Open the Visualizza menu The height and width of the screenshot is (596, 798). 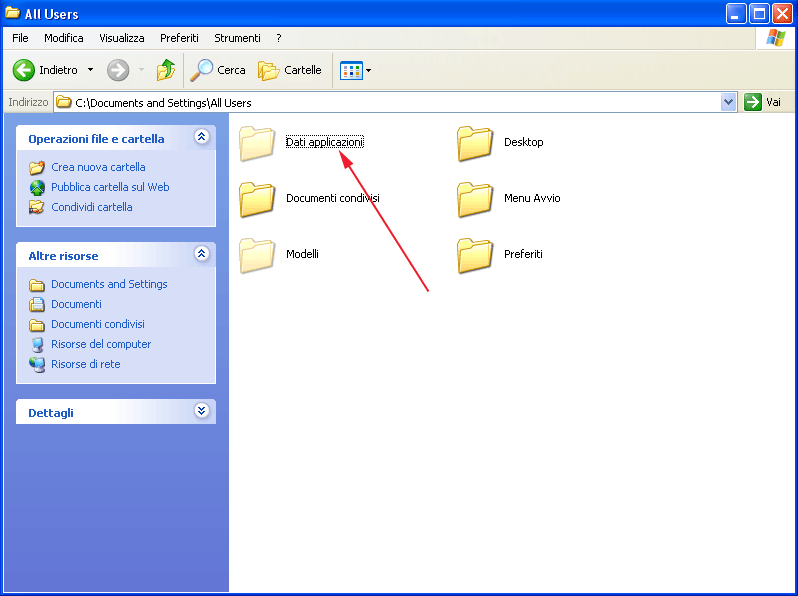(x=122, y=38)
